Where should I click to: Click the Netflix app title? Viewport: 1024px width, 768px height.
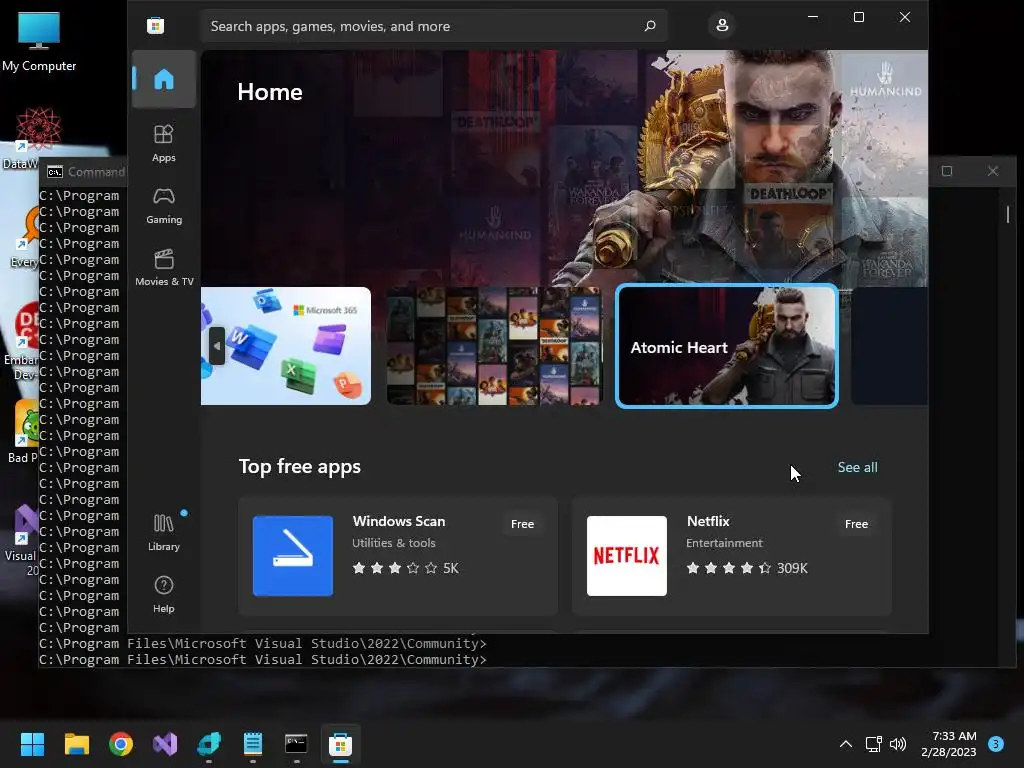tap(708, 521)
